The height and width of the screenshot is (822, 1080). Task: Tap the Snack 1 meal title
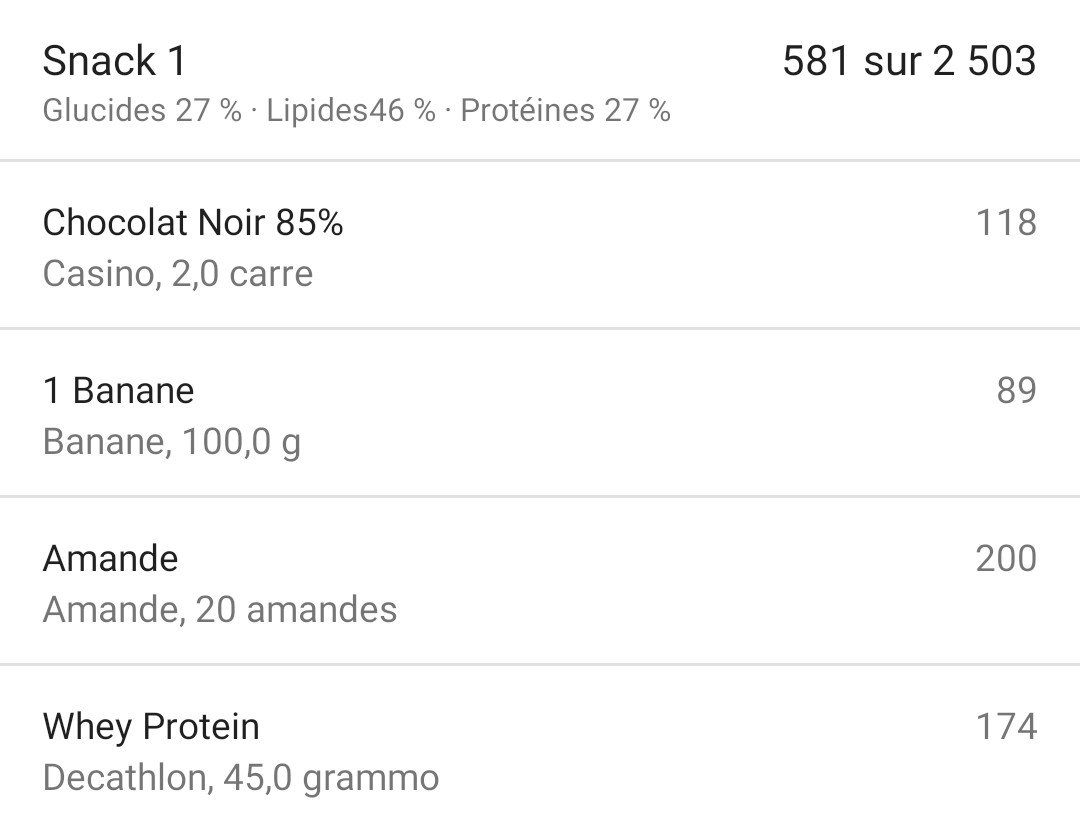click(114, 62)
